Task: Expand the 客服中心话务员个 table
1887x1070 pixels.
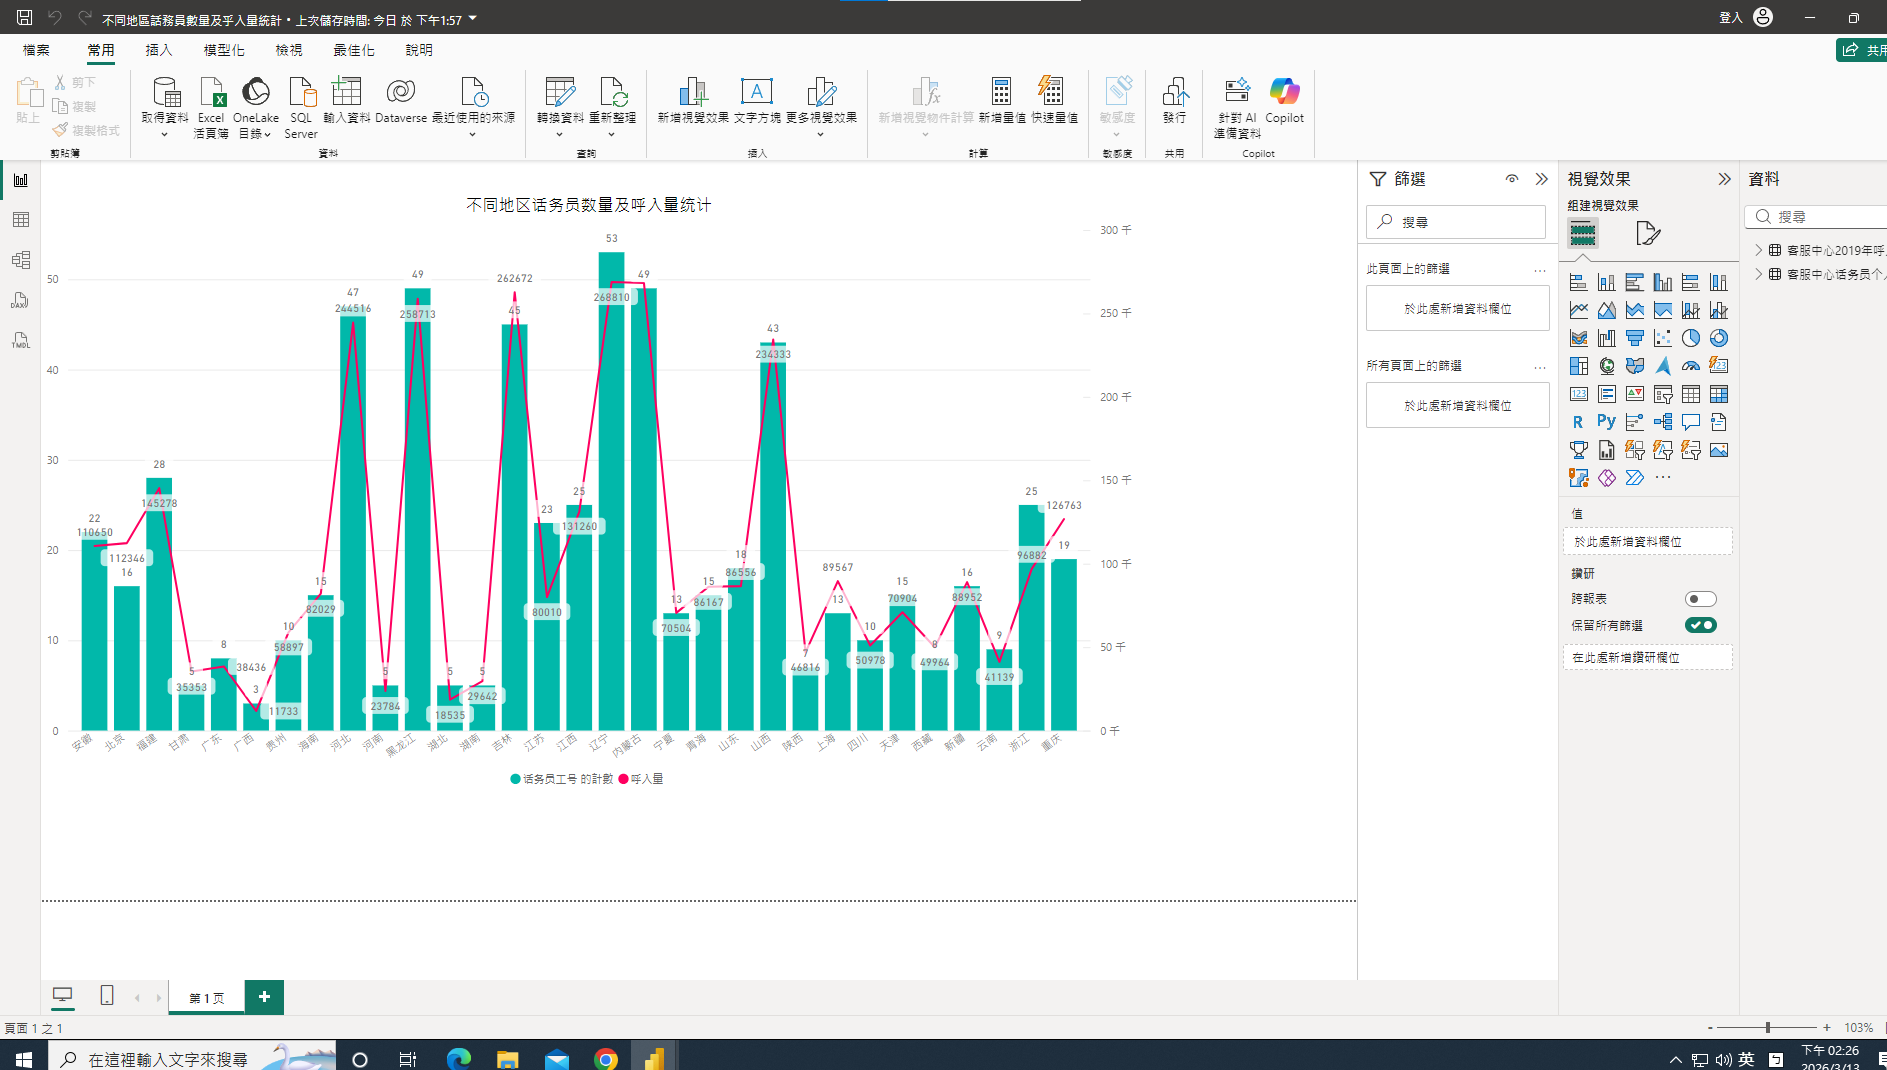Action: coord(1759,273)
